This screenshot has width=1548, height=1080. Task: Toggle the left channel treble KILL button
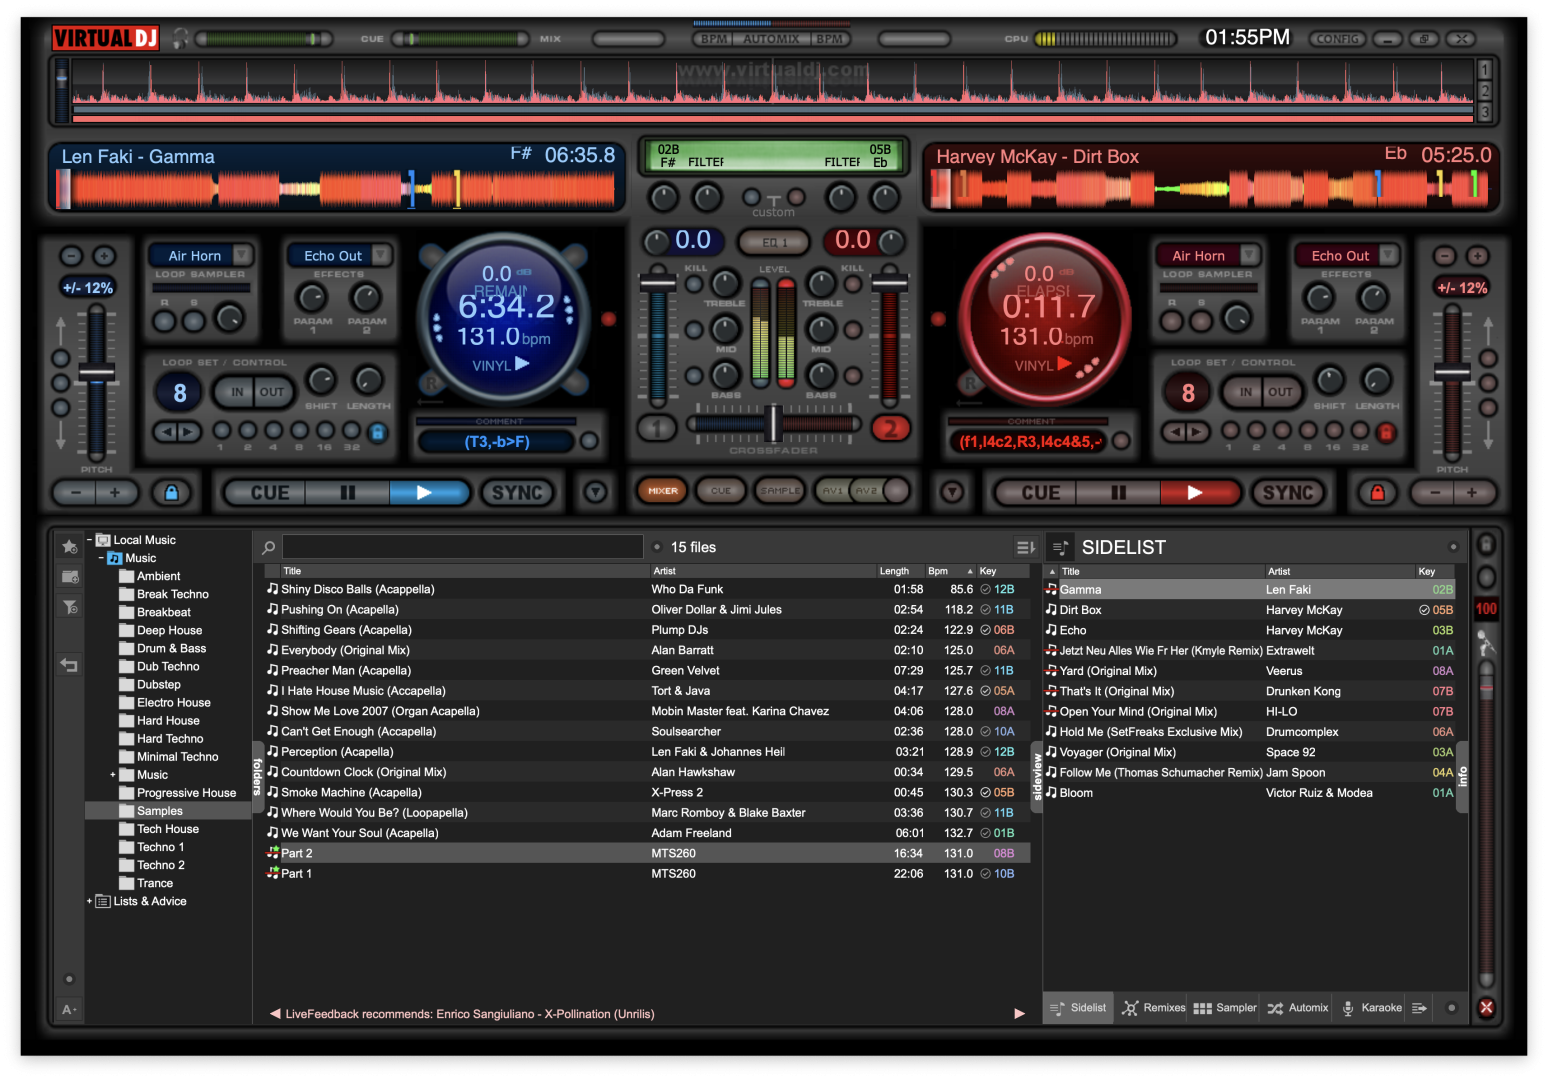pyautogui.click(x=693, y=284)
